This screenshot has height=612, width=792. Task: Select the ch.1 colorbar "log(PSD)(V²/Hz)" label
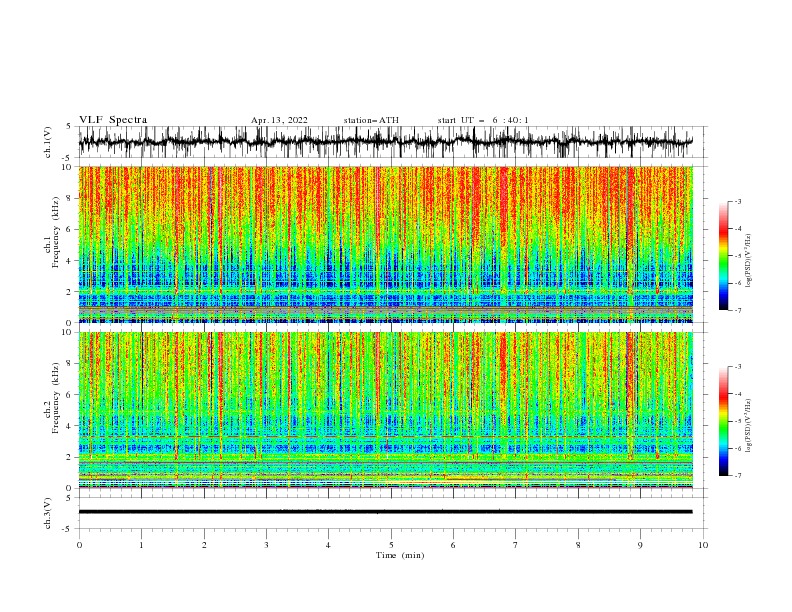point(749,261)
